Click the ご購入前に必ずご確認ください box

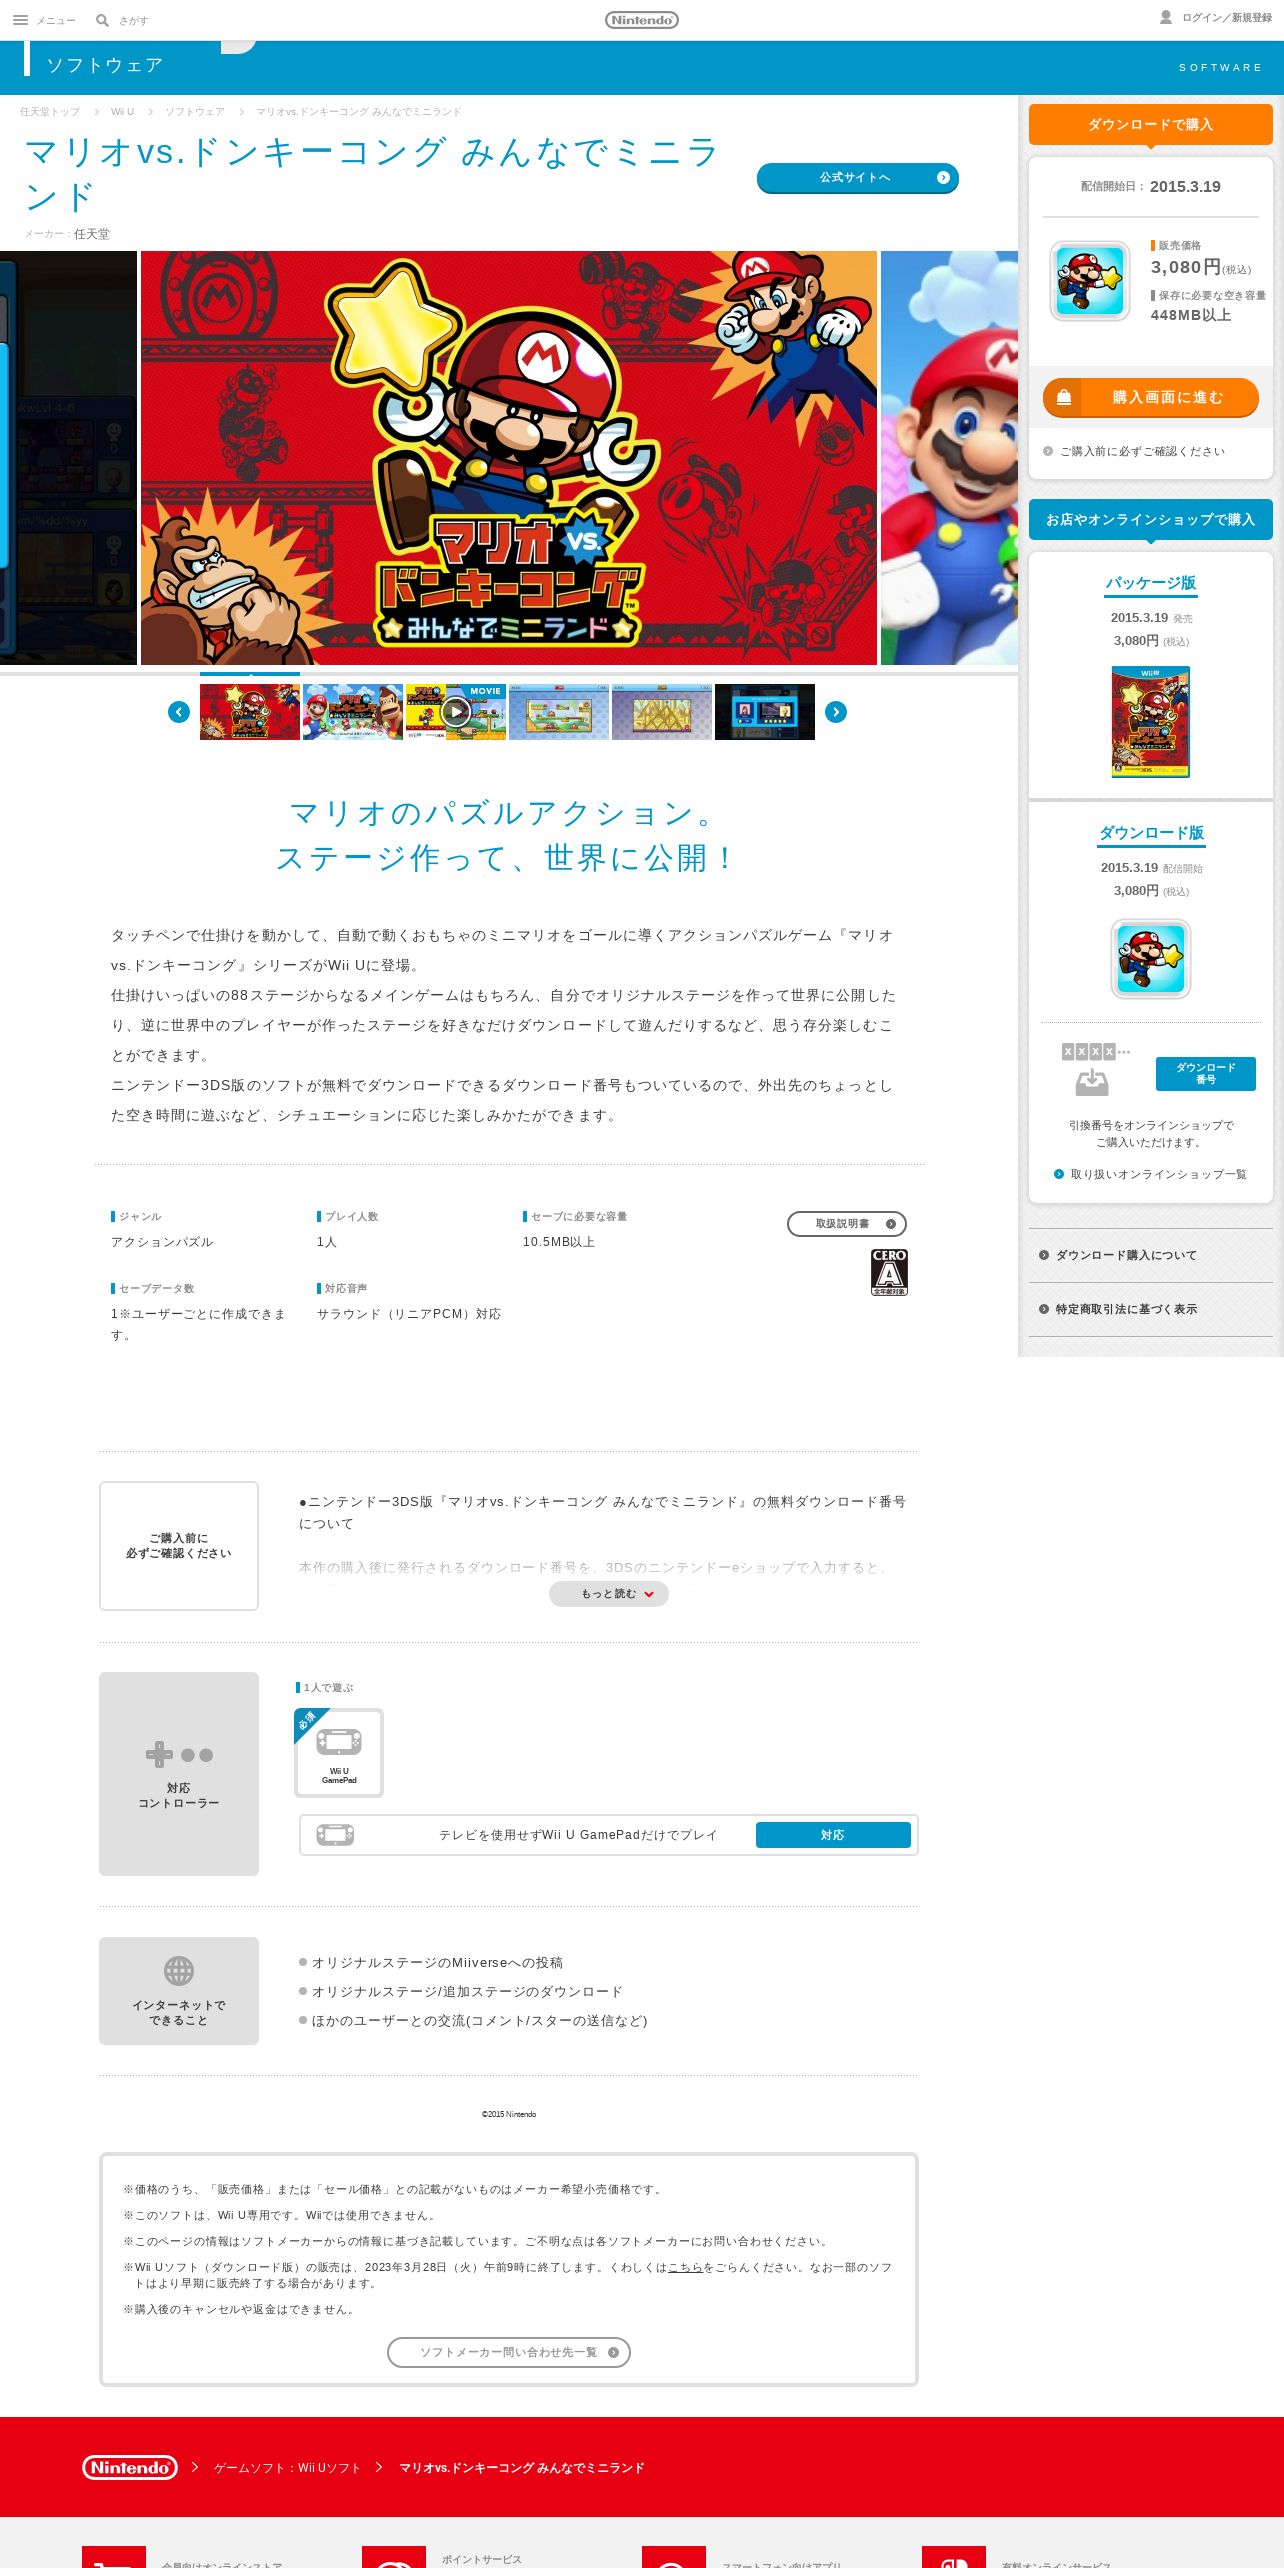click(179, 1546)
